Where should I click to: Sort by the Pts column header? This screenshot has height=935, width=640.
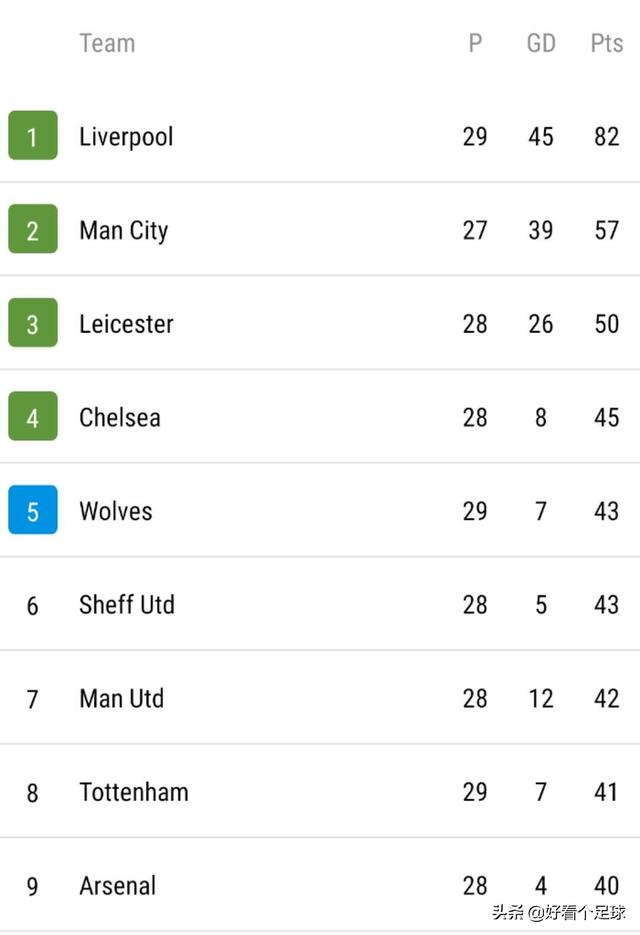(607, 43)
